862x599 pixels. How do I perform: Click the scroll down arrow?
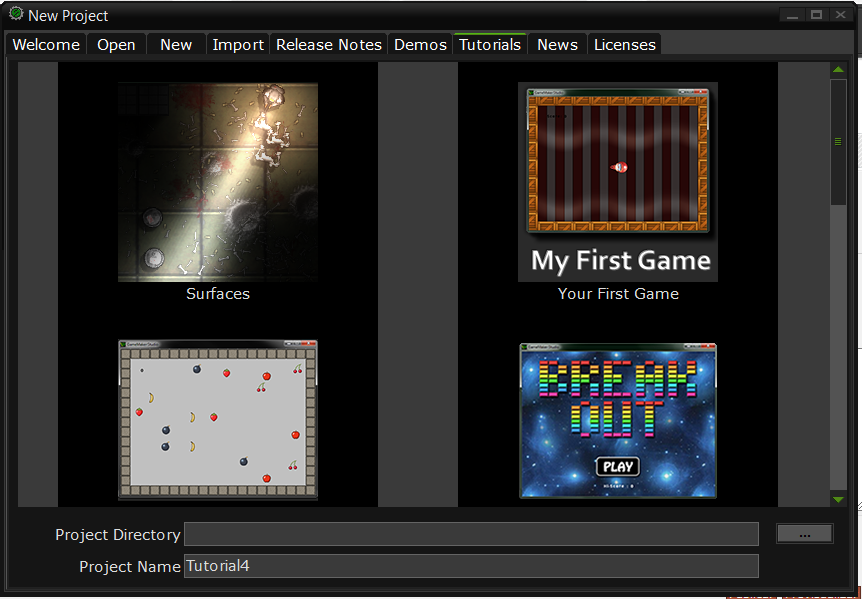click(838, 500)
